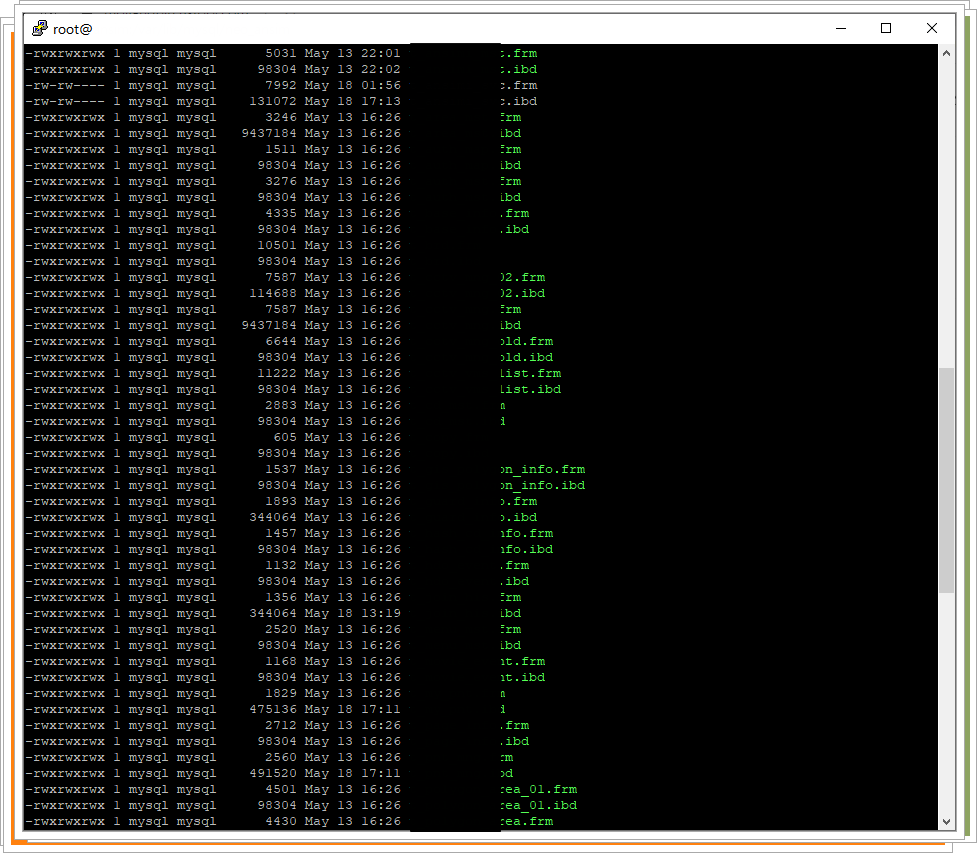The width and height of the screenshot is (977, 853).
Task: Click the nfo.ibd filename
Action: [527, 550]
